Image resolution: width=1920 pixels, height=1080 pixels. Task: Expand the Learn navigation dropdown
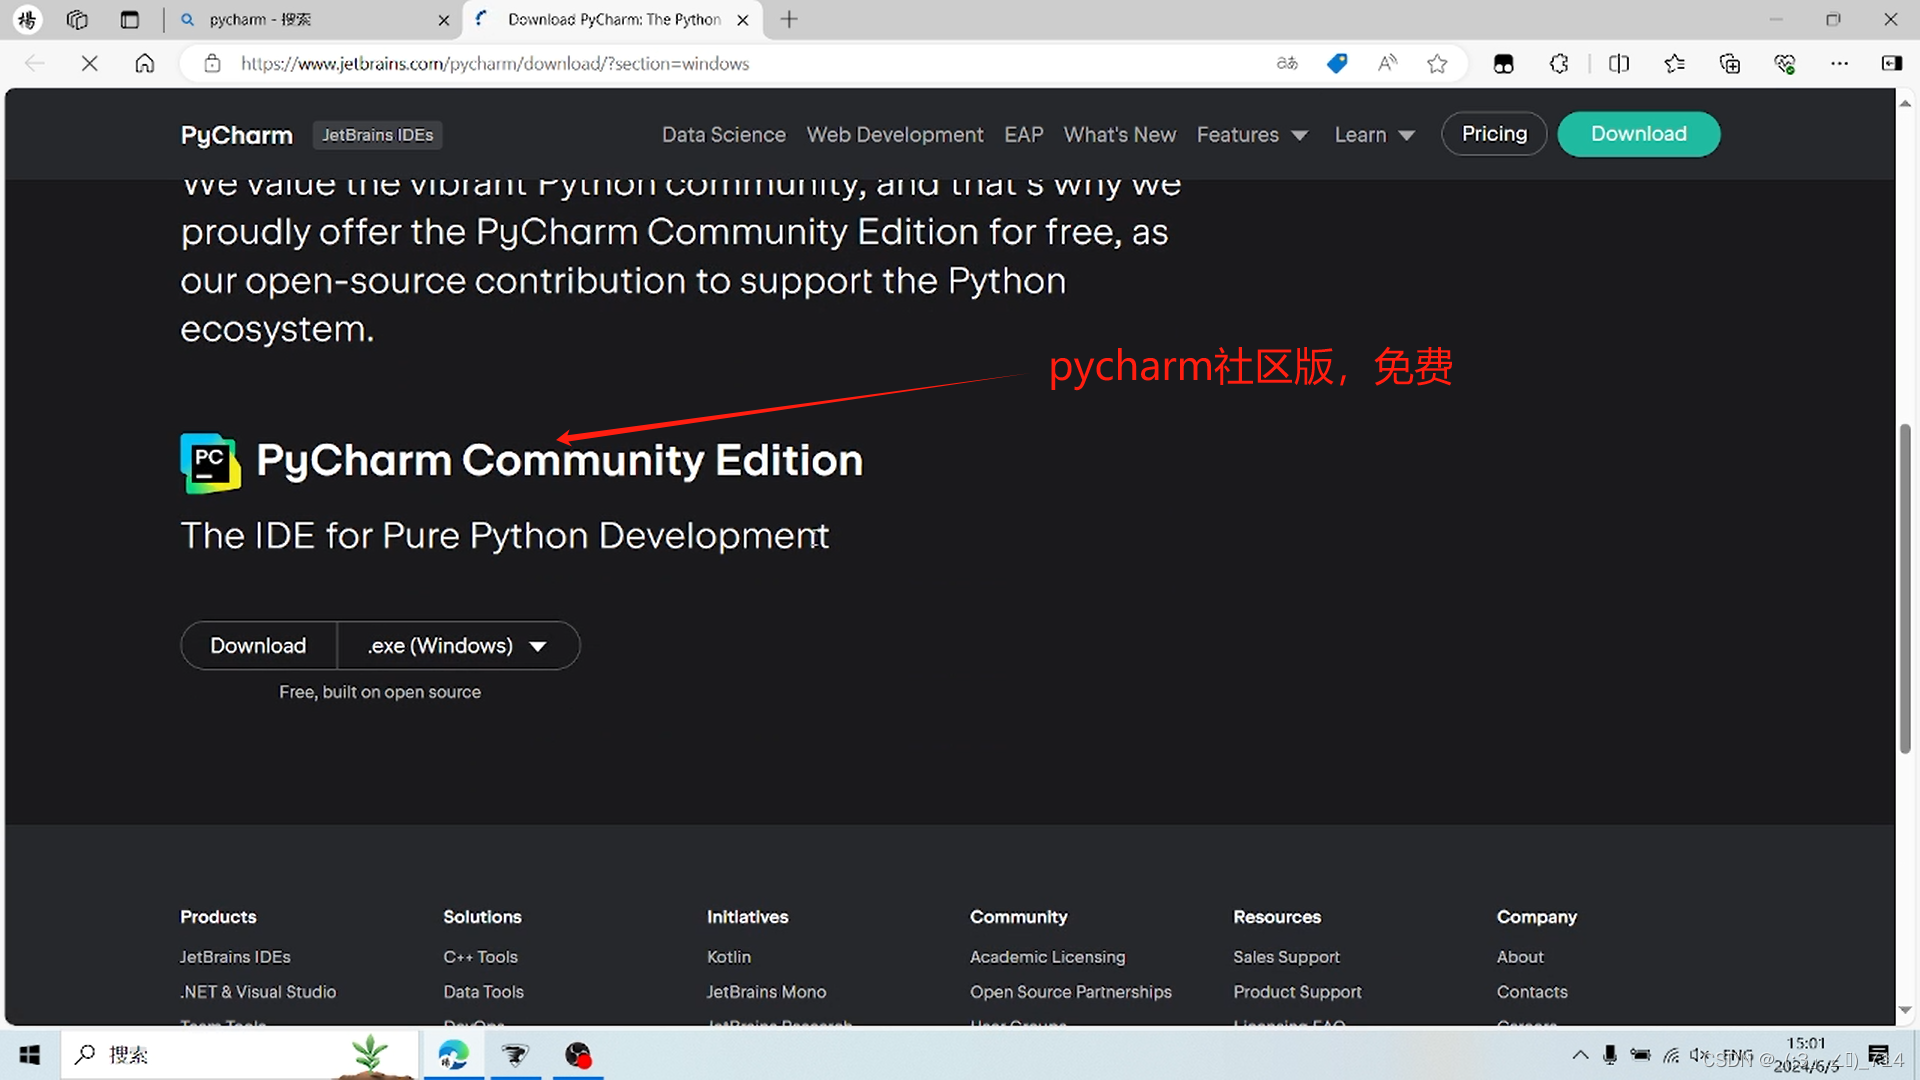(x=1374, y=134)
